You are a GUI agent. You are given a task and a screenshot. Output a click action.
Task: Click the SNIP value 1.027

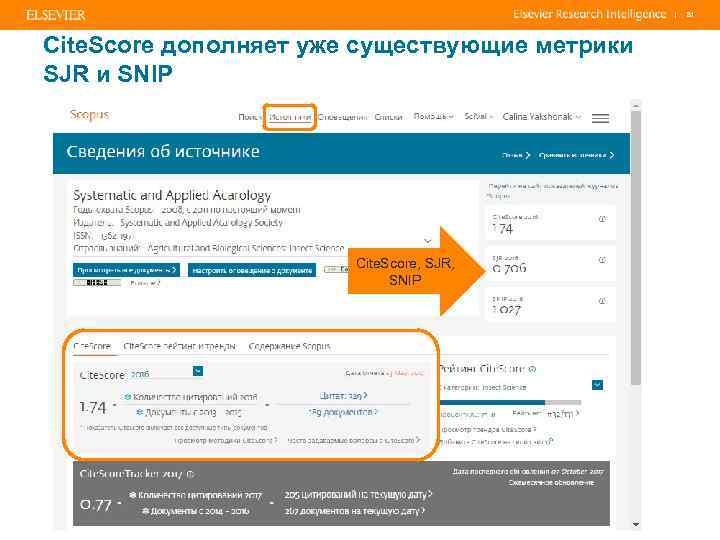click(x=506, y=310)
